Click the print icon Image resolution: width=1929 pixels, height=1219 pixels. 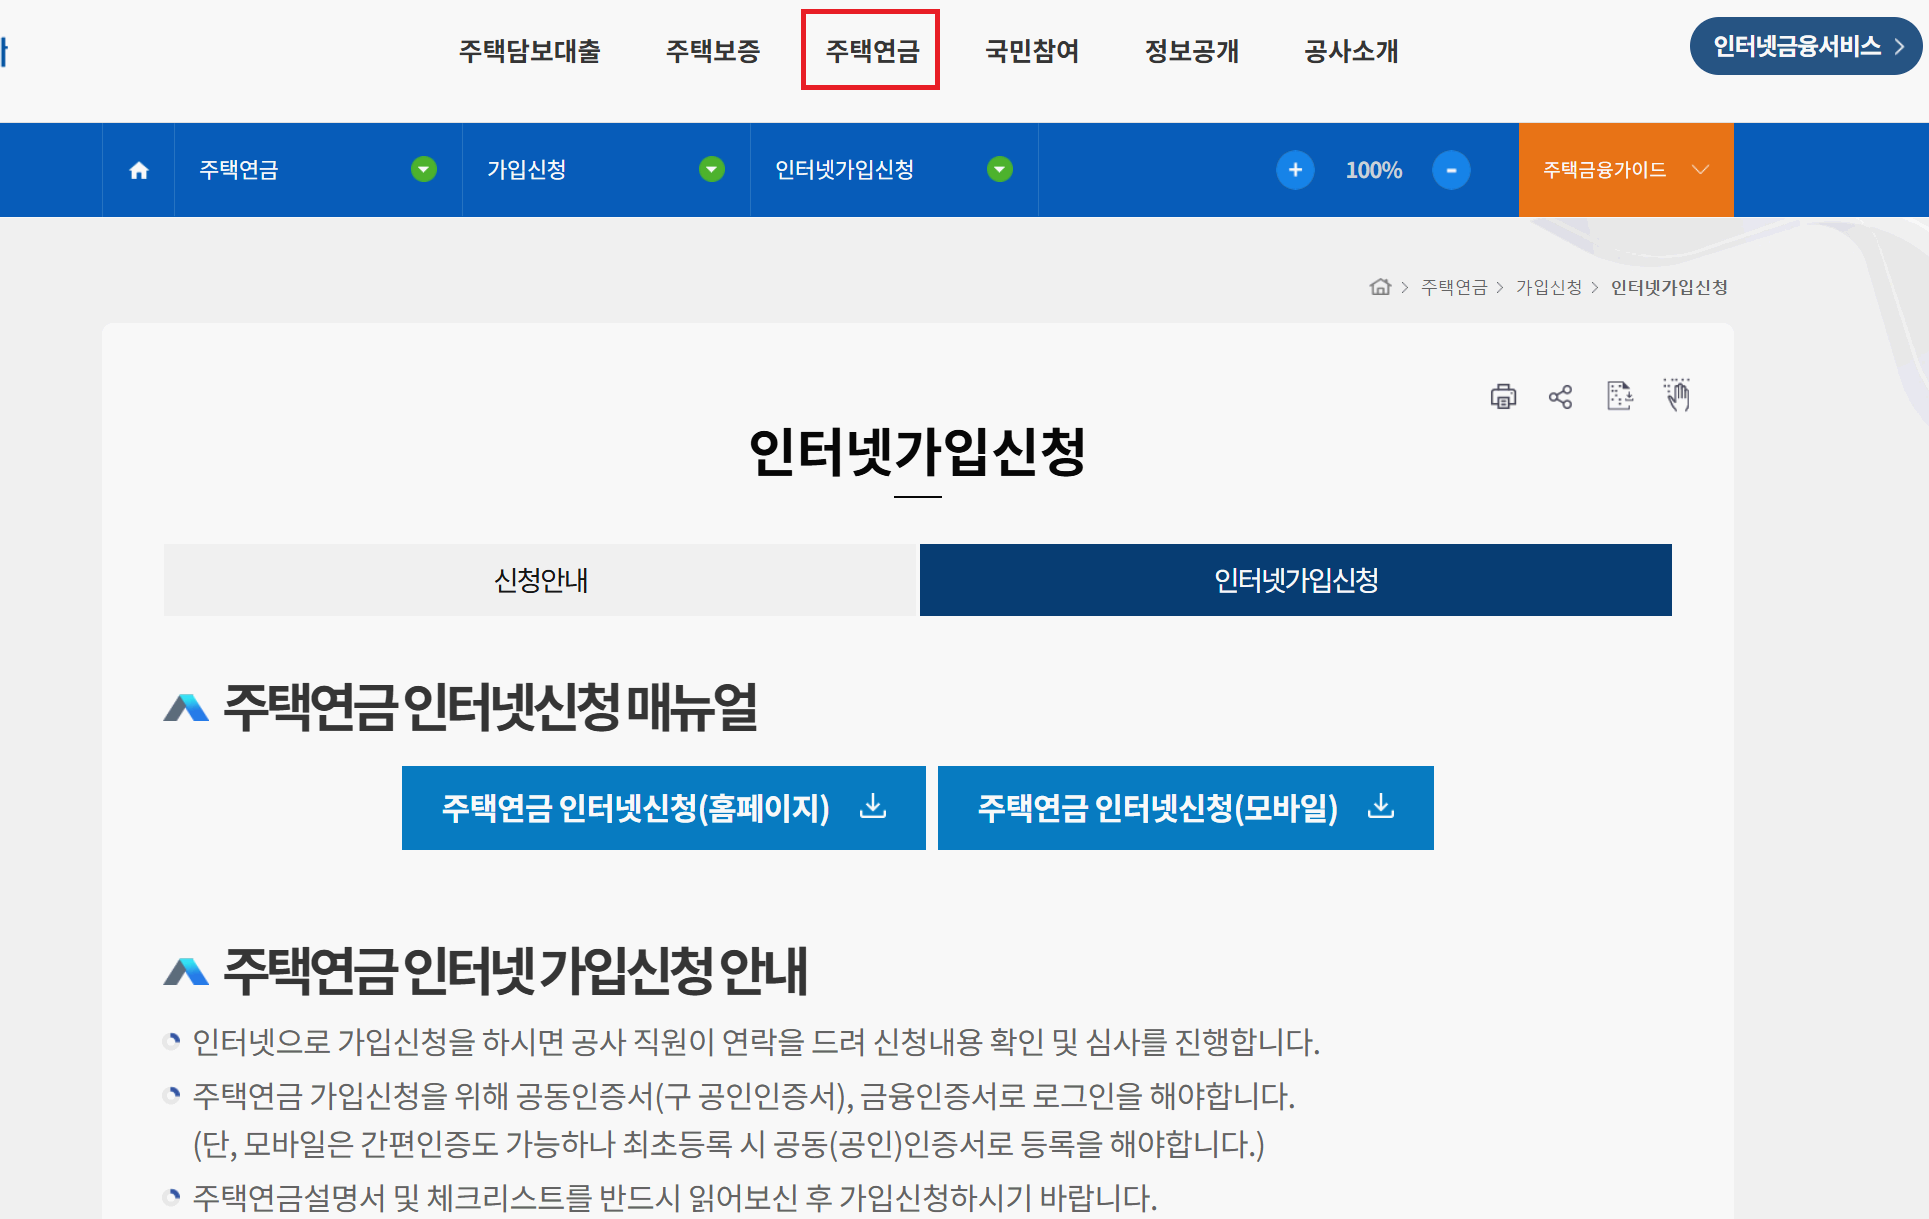pos(1503,396)
